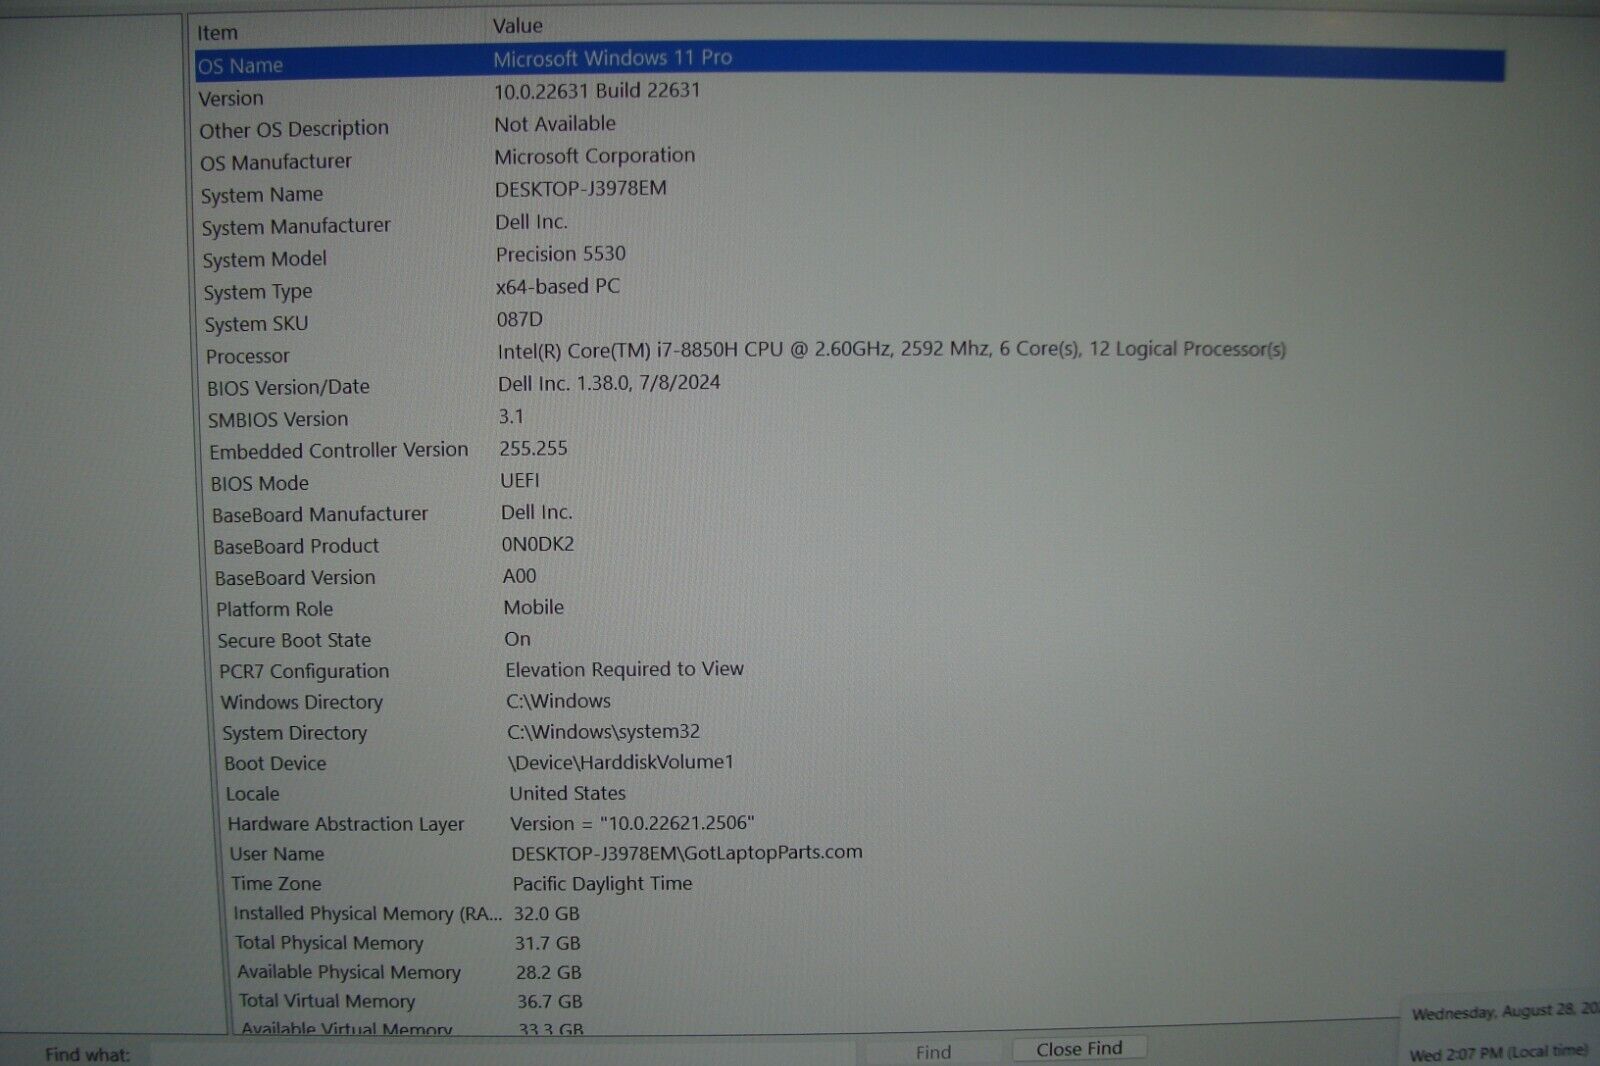1600x1066 pixels.
Task: Select the Boot Device row
Action: pos(275,763)
